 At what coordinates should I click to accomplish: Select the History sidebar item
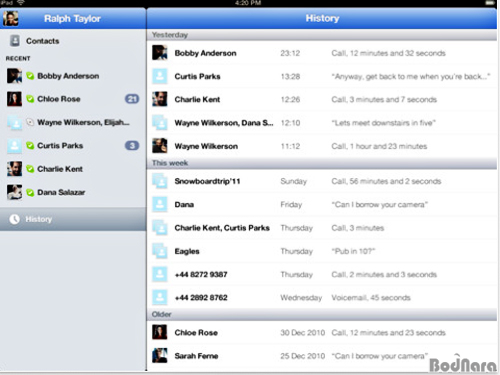pos(73,219)
